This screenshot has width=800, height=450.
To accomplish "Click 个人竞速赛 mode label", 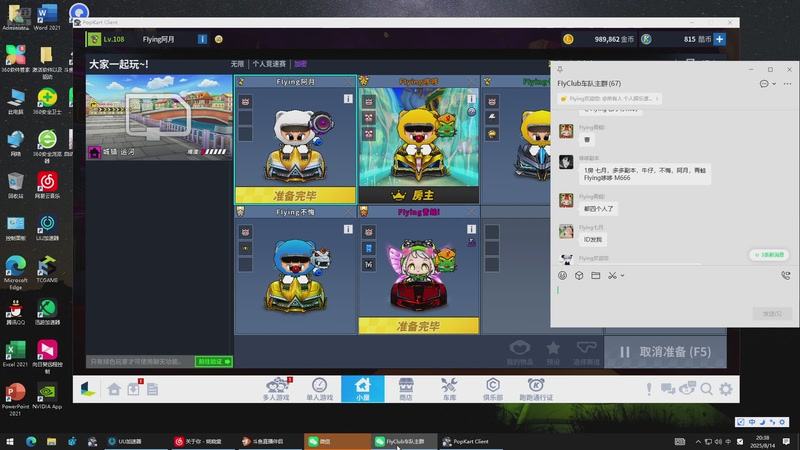I will click(x=269, y=64).
